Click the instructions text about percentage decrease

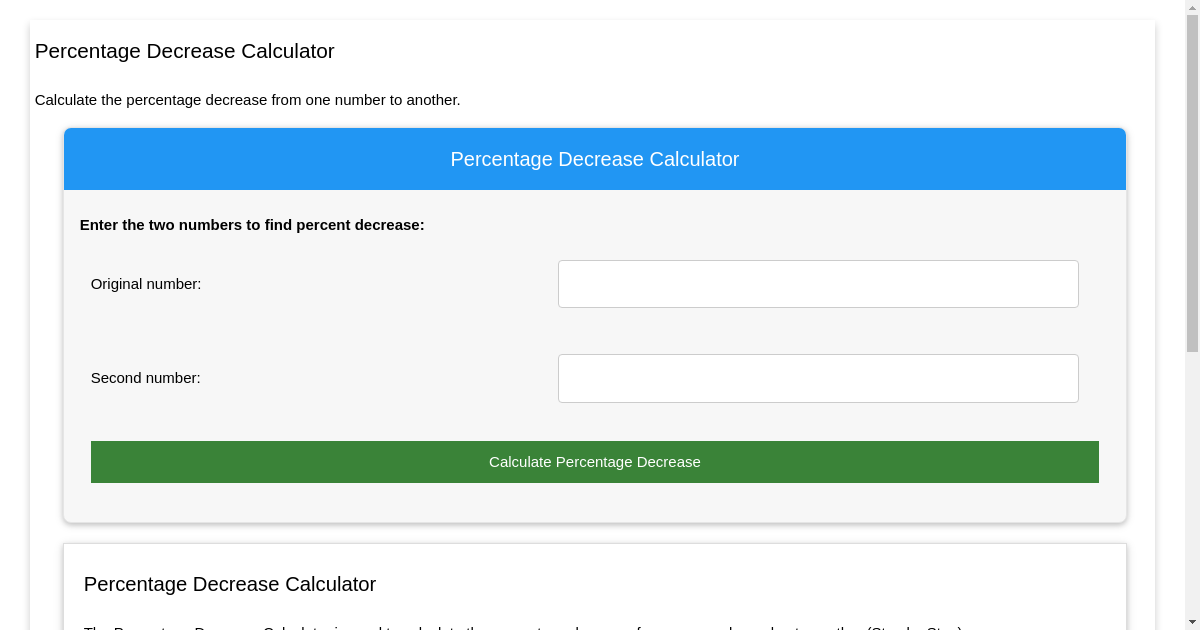pos(247,100)
